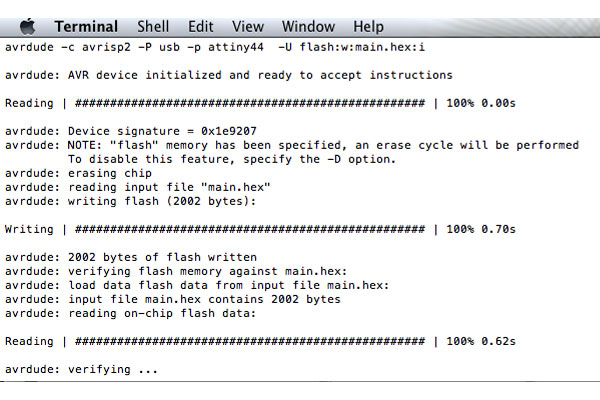600x400 pixels.
Task: Open the Shell menu
Action: click(x=153, y=27)
